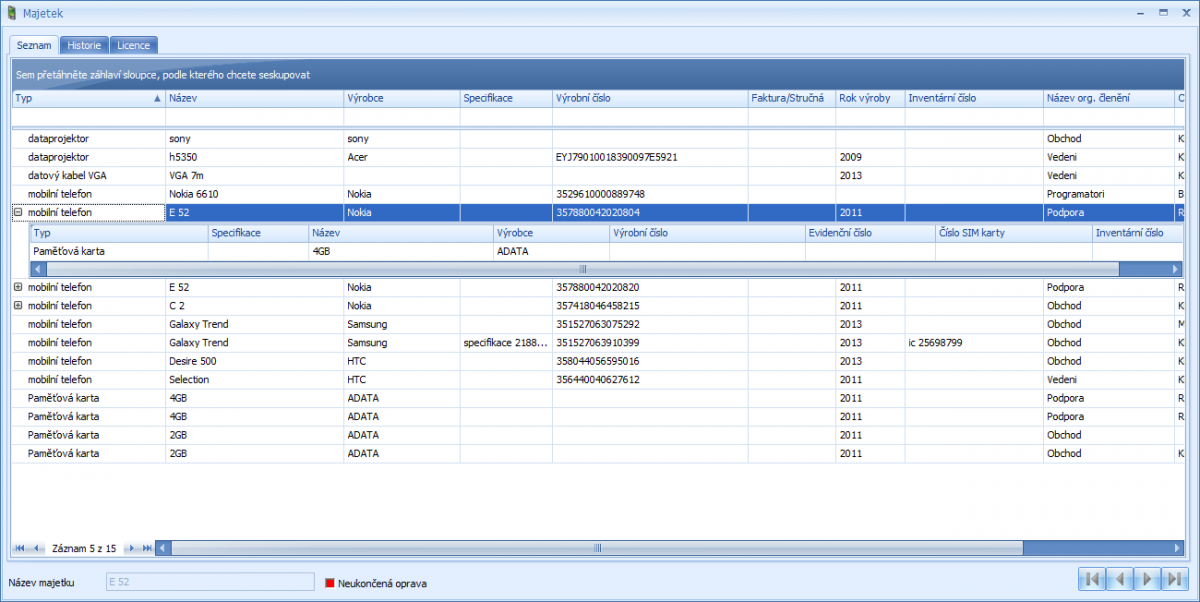Go to first record in grid navigator
This screenshot has width=1200, height=602.
coord(19,548)
